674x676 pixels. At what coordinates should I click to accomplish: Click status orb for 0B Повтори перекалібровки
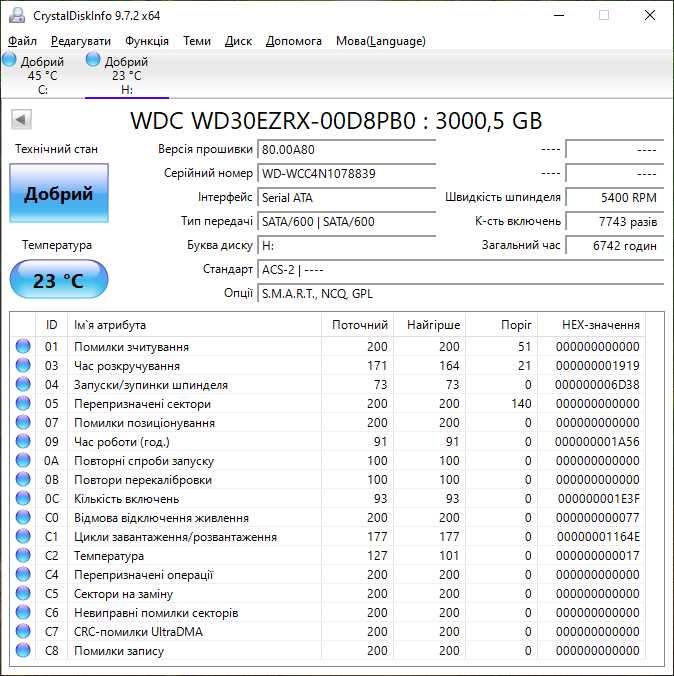click(23, 479)
